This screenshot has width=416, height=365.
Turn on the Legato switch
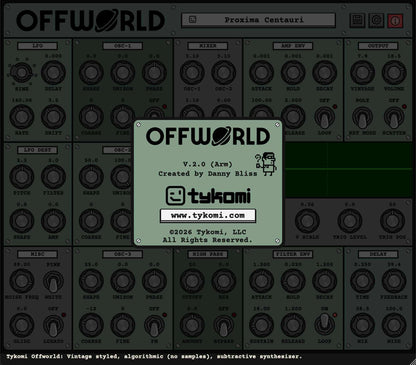[x=53, y=325]
